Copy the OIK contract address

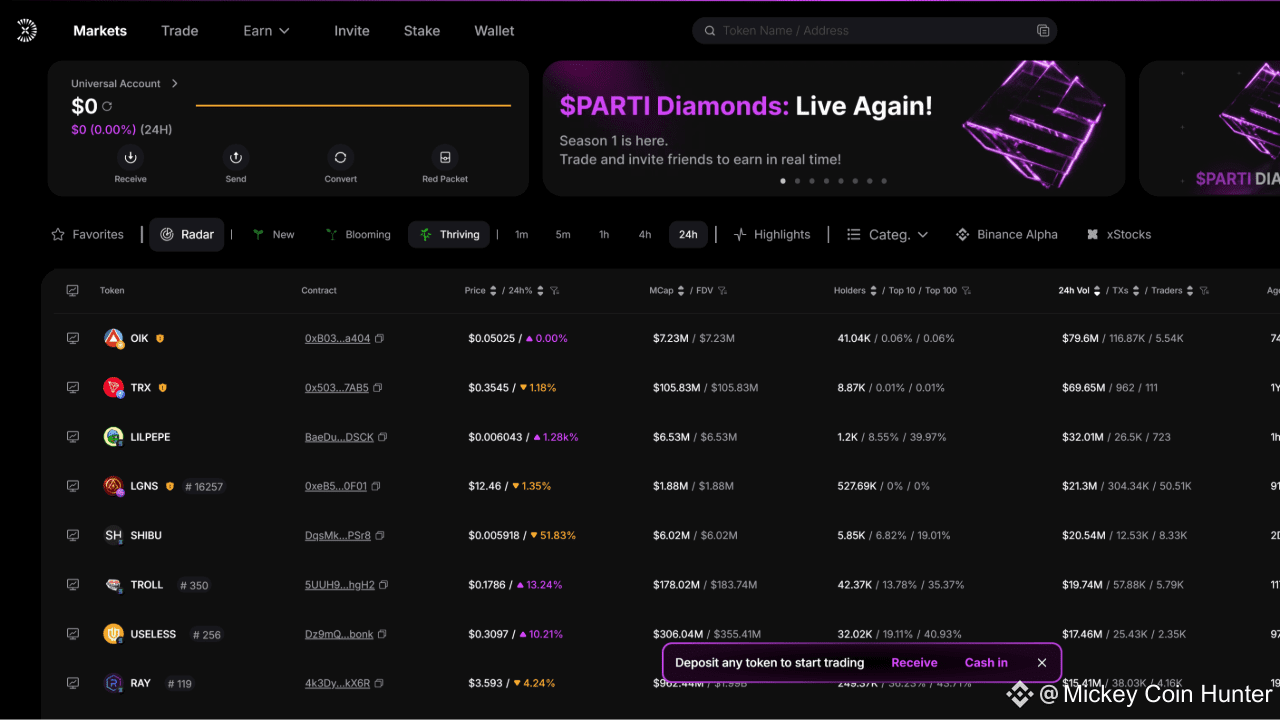379,339
